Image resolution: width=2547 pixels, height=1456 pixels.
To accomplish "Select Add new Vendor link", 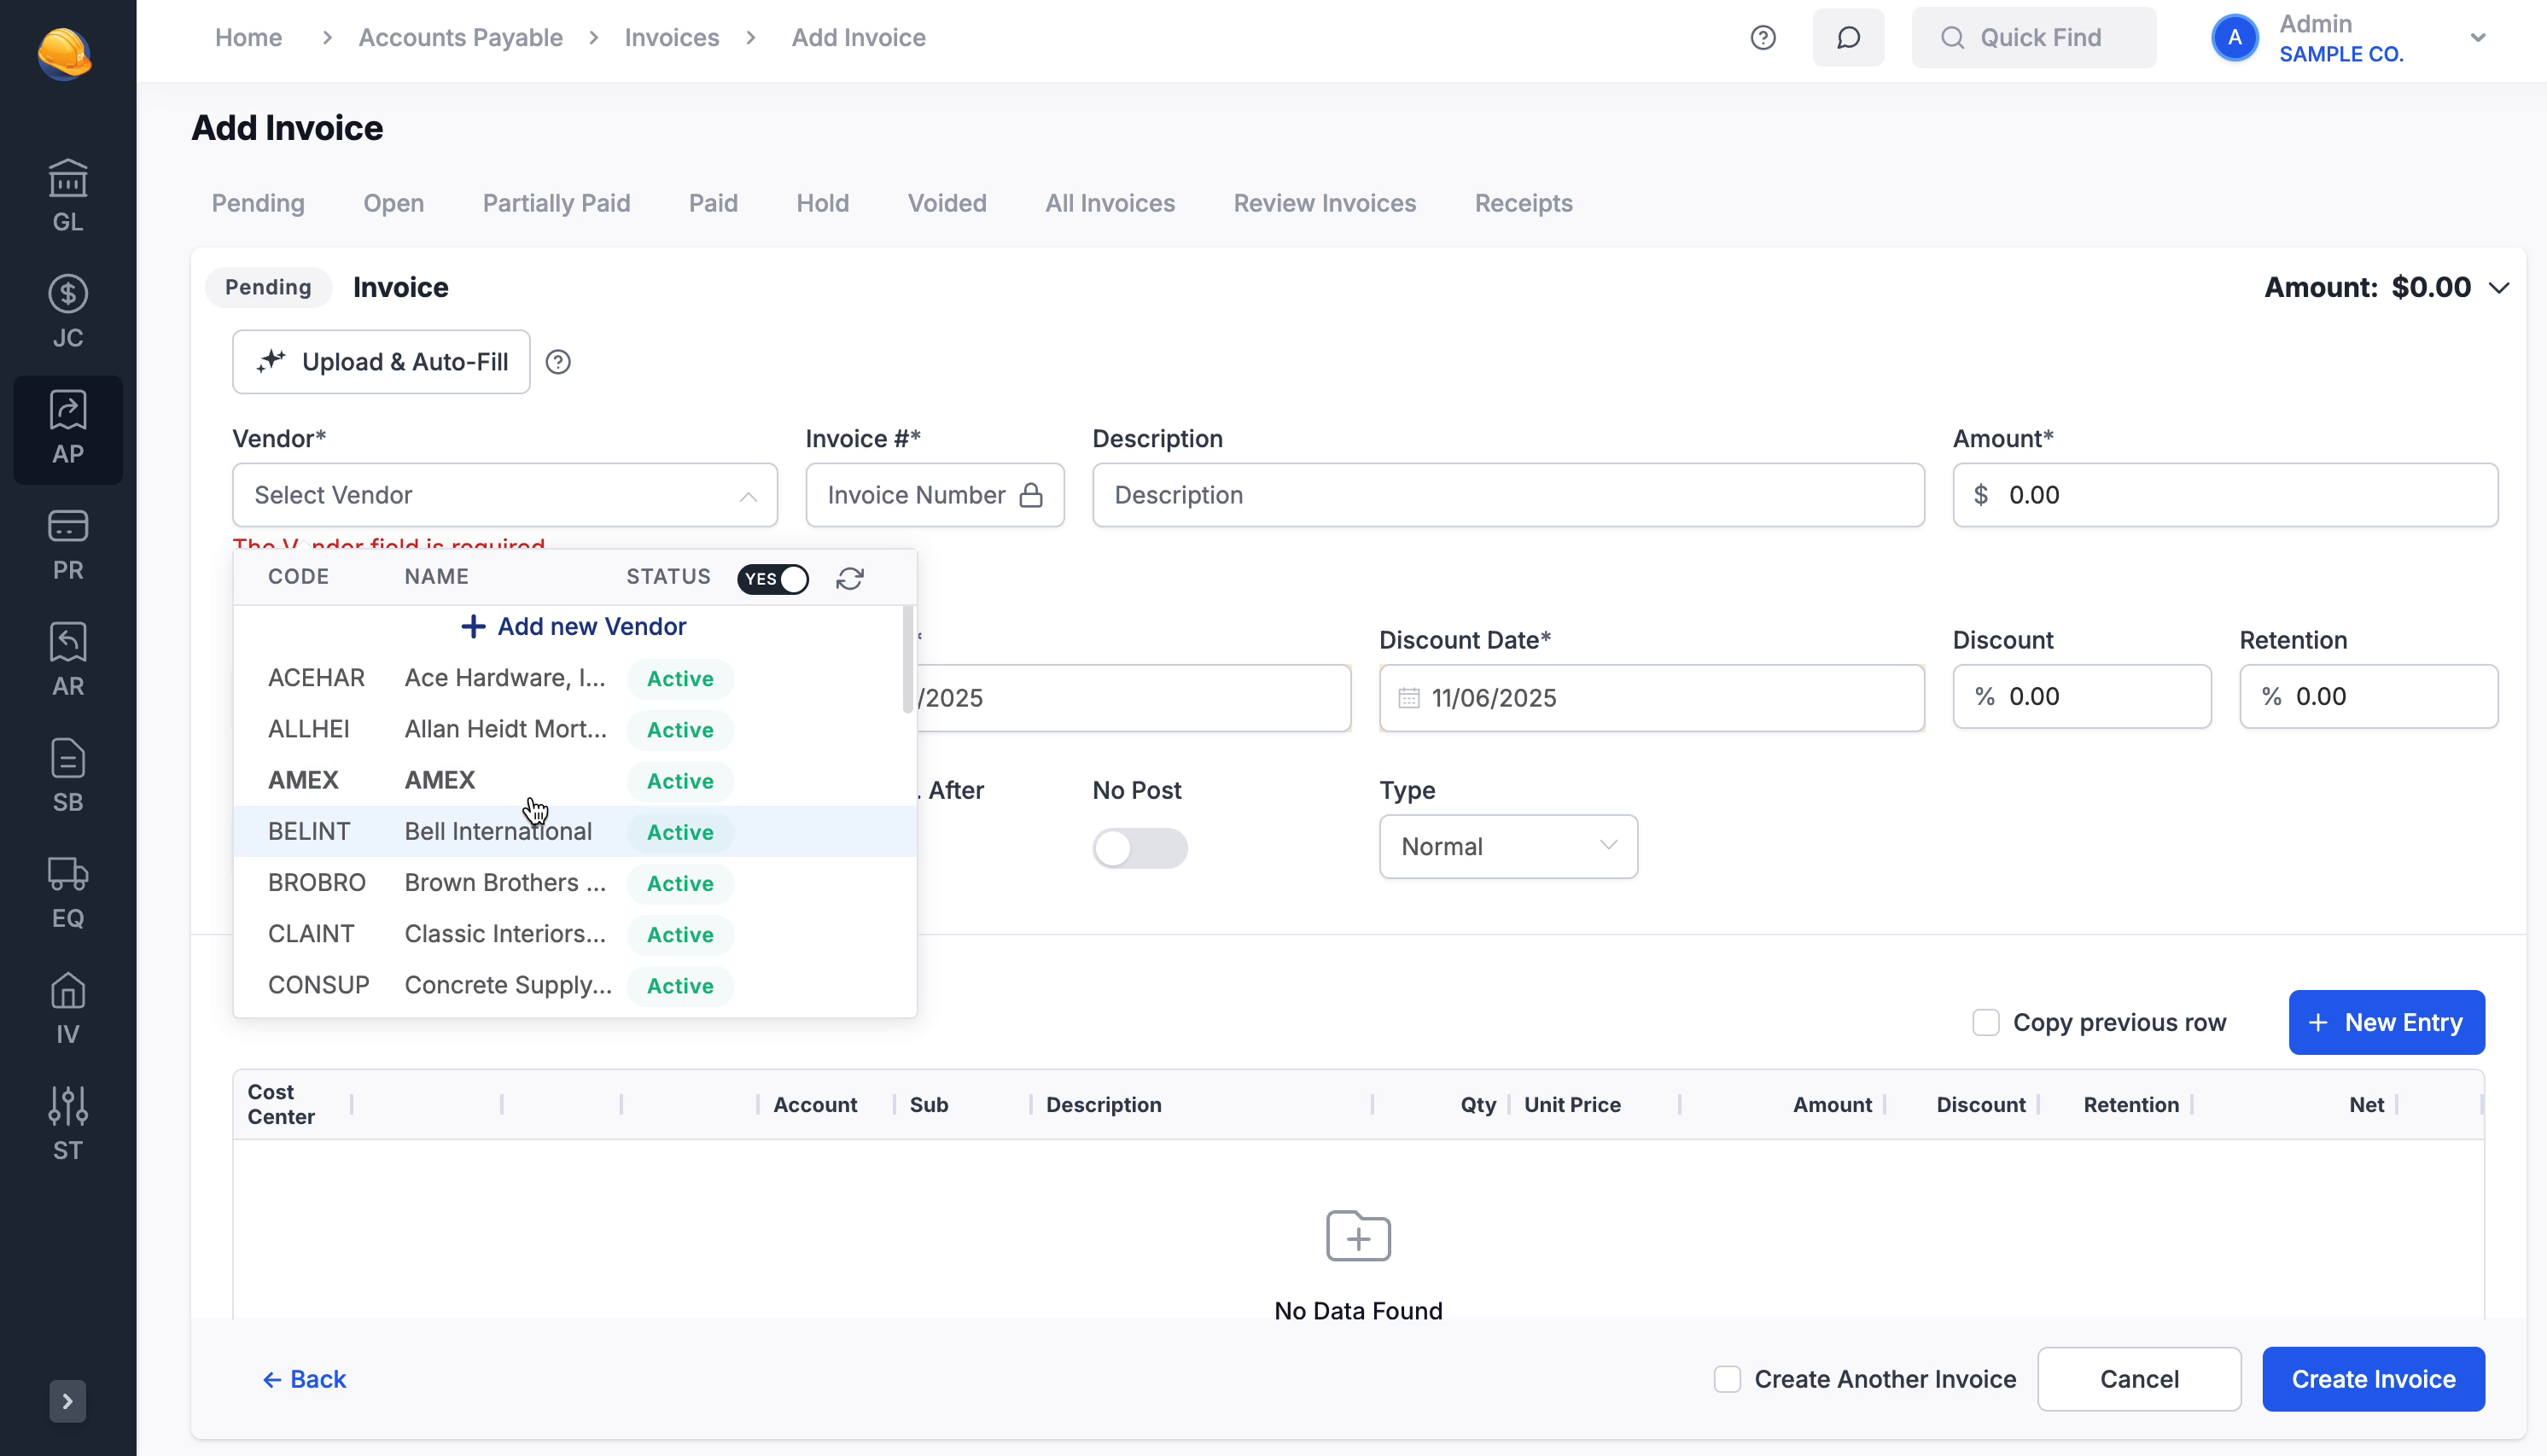I will pos(573,626).
